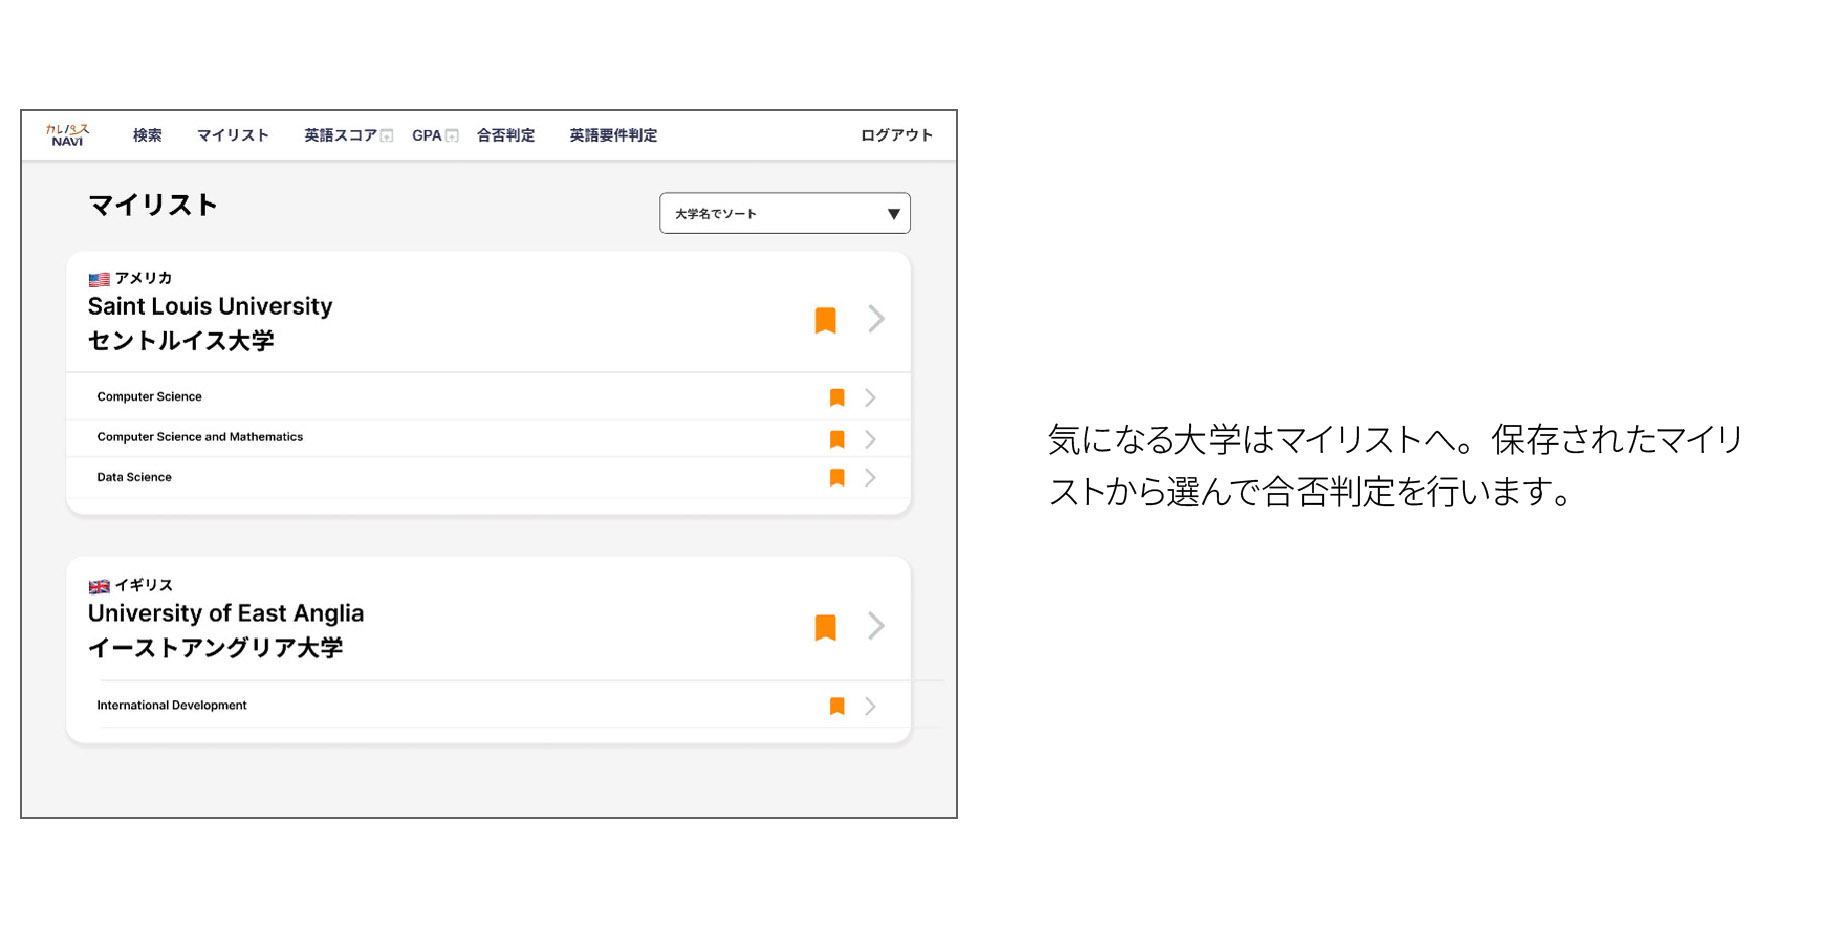Viewport: 1840px width, 928px height.
Task: Remove Data Science bookmark
Action: [x=837, y=478]
